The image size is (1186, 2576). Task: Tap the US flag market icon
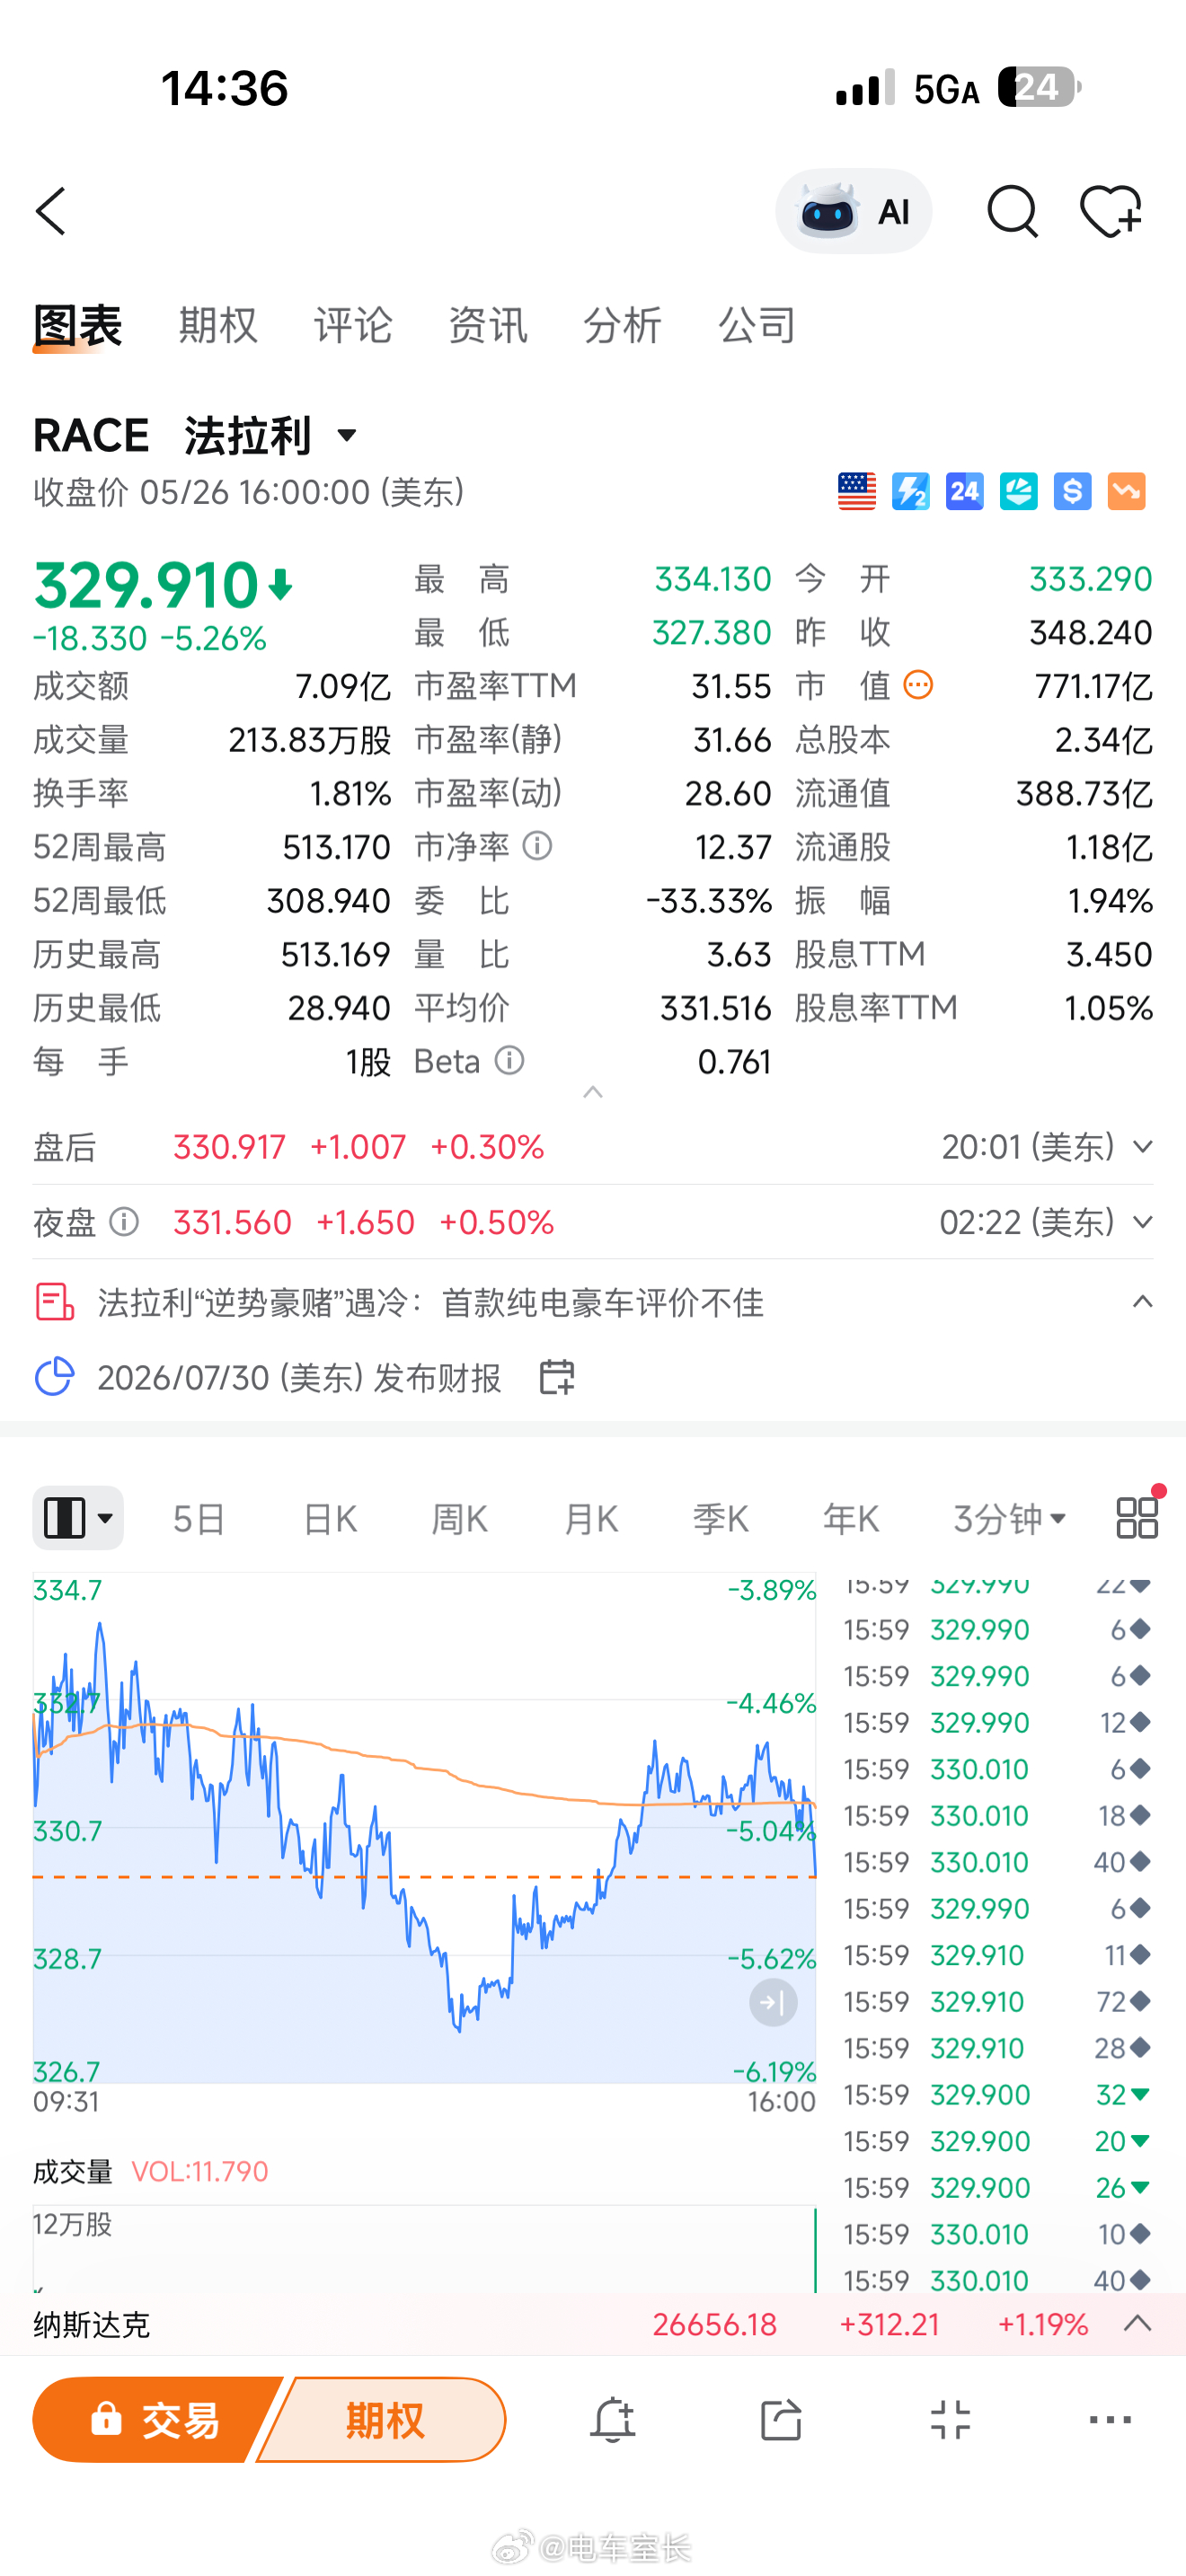click(857, 491)
